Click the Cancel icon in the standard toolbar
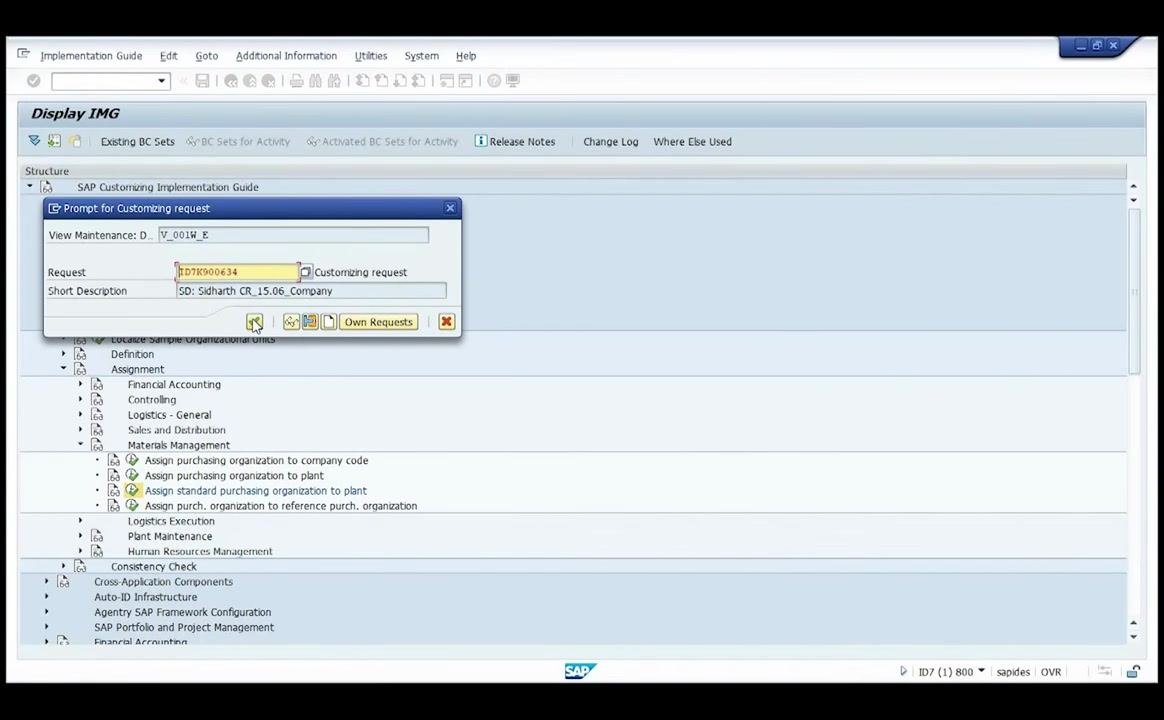The height and width of the screenshot is (720, 1164). (x=269, y=81)
